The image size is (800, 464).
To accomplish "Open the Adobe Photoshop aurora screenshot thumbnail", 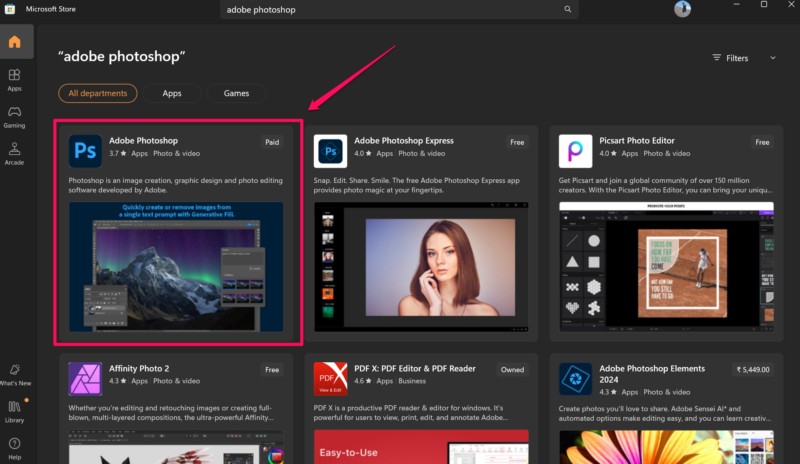I will click(176, 266).
